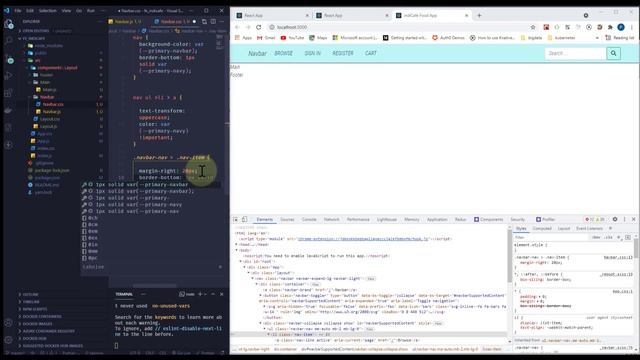Open the Manage gear in VS Code
Screen dimensions: 640x360
click(9, 340)
